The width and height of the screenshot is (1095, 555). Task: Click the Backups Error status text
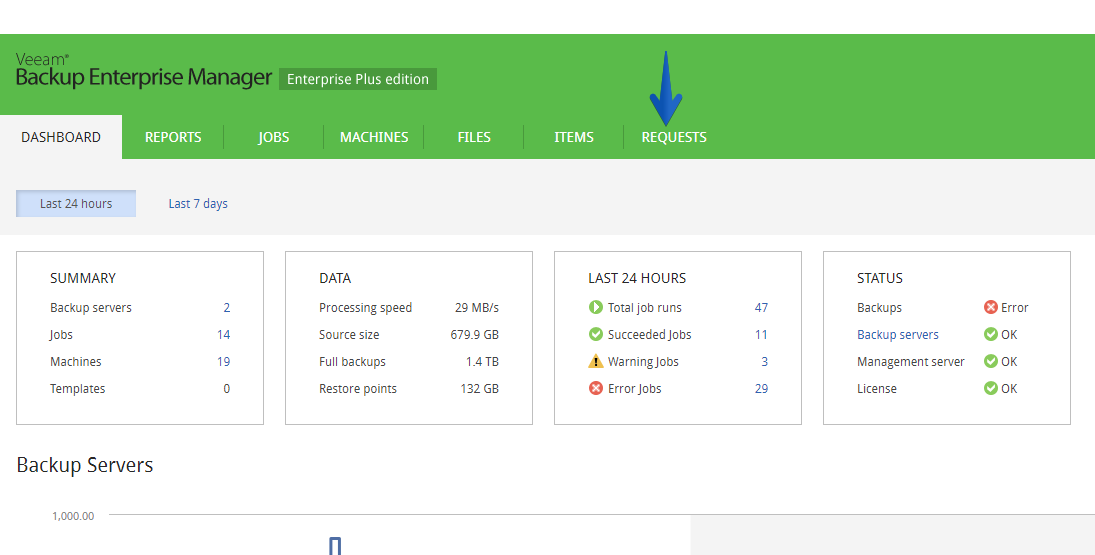click(x=1015, y=308)
